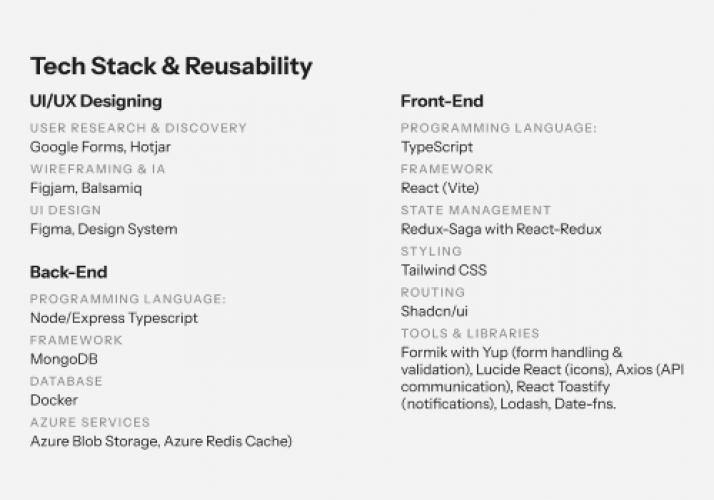
Task: Select the "React (Vite)" entry
Action: pyautogui.click(x=440, y=188)
